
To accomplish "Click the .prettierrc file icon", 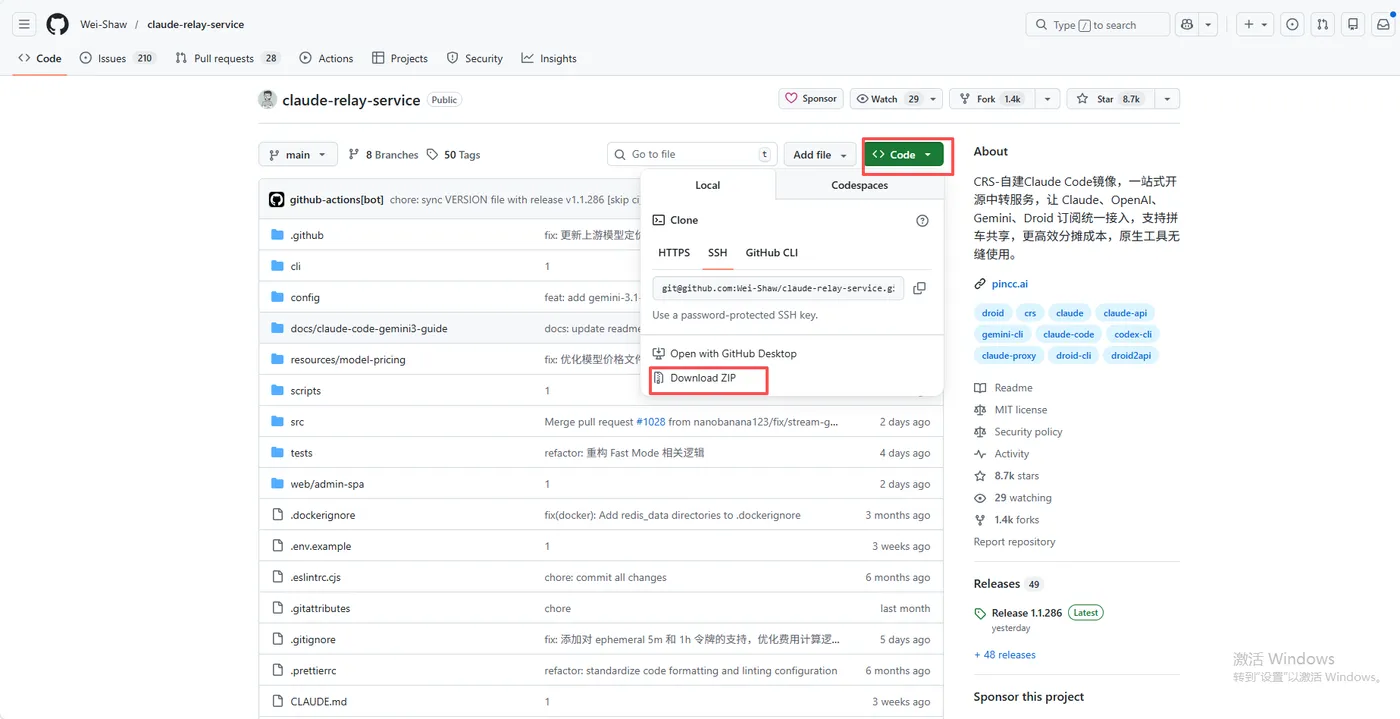I will [278, 671].
